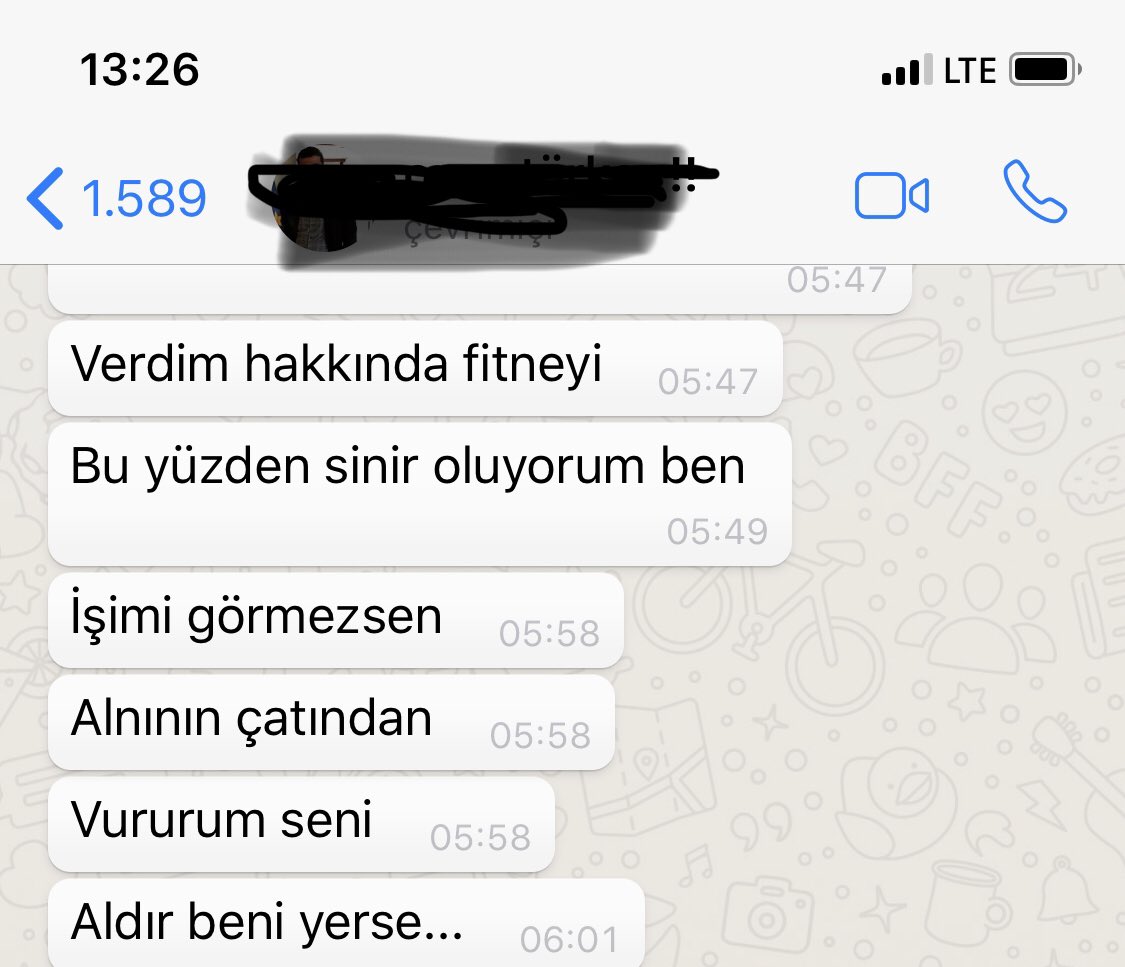Tap the partially visible 05:47 top message bubble
This screenshot has height=967, width=1125.
click(480, 288)
